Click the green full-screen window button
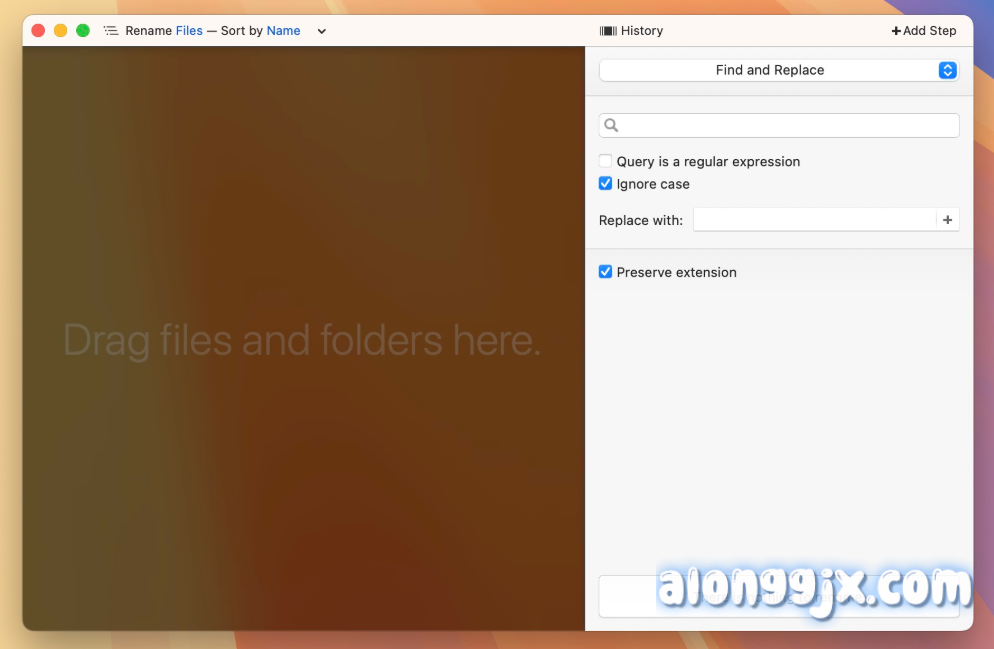This screenshot has width=994, height=649. (x=83, y=31)
